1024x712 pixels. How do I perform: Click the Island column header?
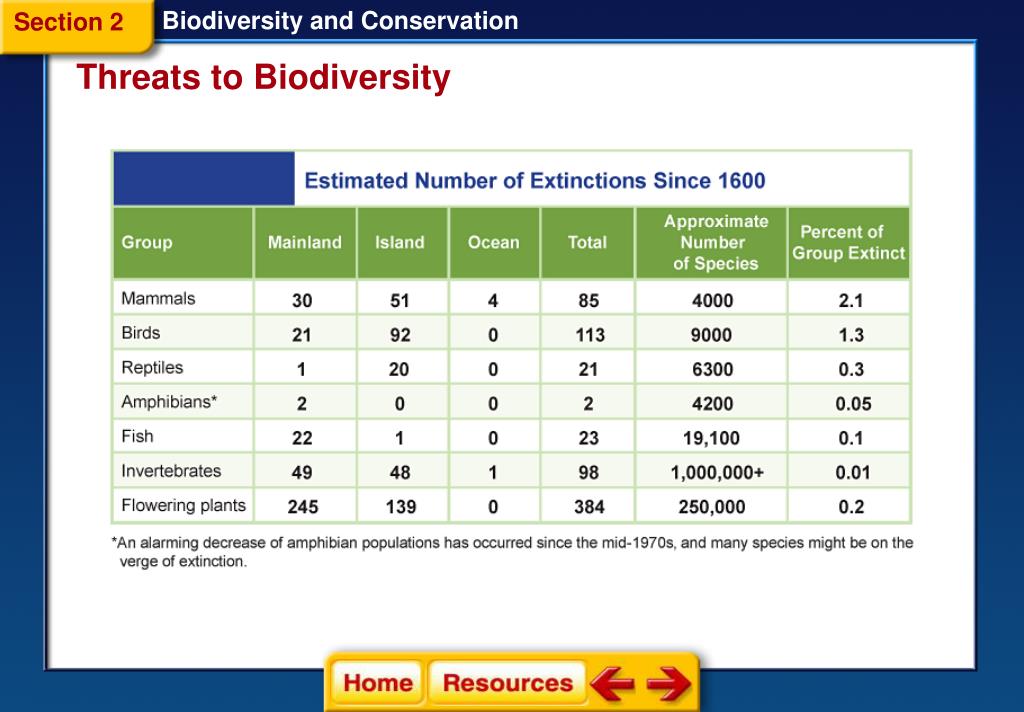(400, 242)
